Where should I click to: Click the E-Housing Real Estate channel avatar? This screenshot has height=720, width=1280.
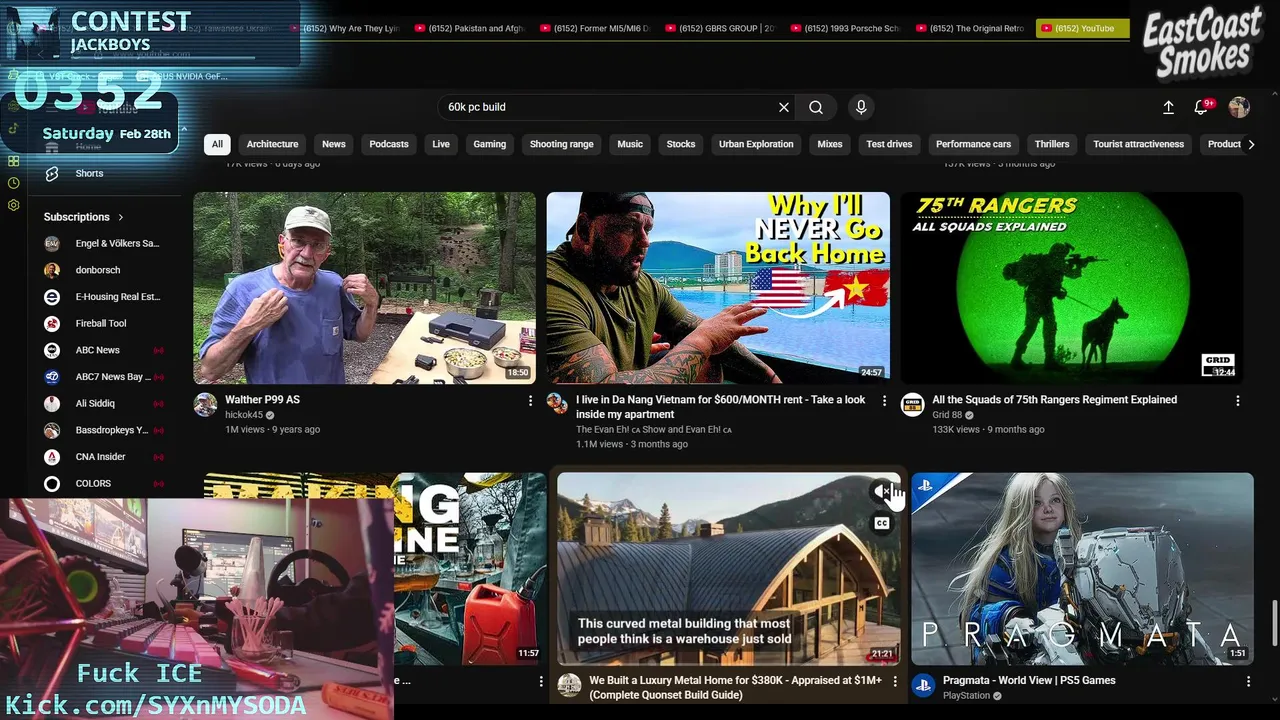pyautogui.click(x=52, y=297)
